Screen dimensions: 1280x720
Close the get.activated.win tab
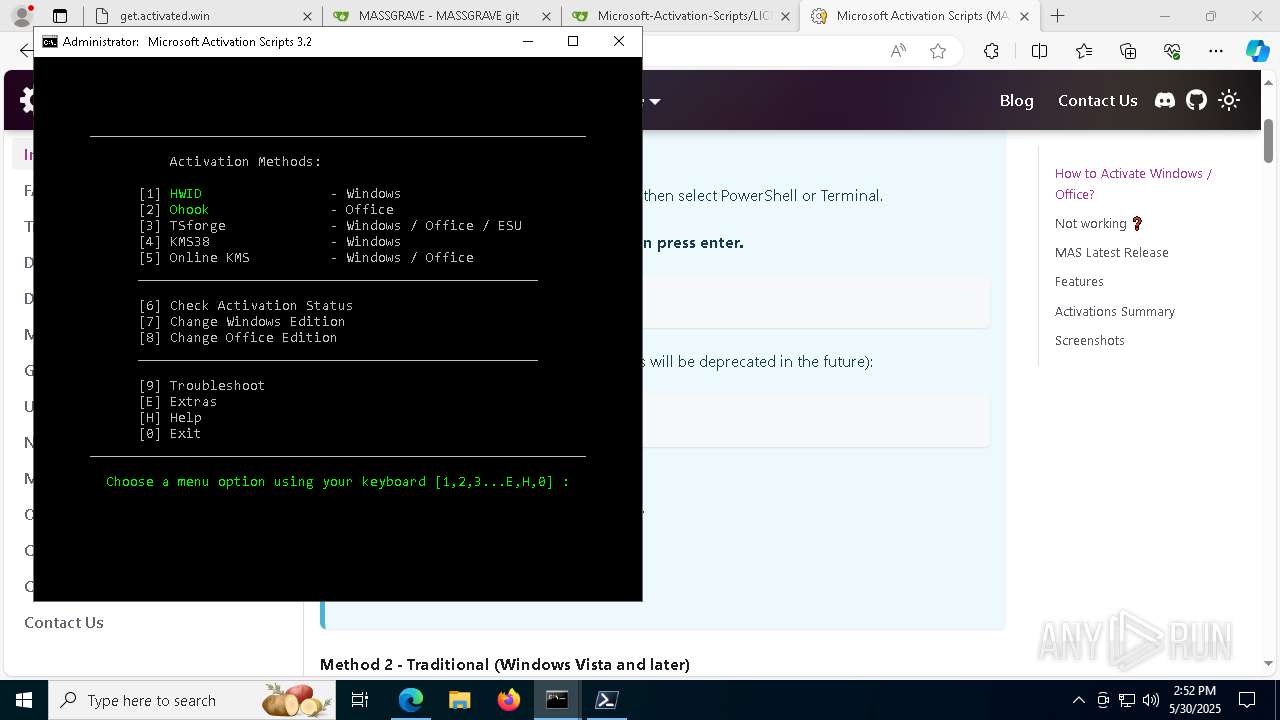click(x=307, y=16)
